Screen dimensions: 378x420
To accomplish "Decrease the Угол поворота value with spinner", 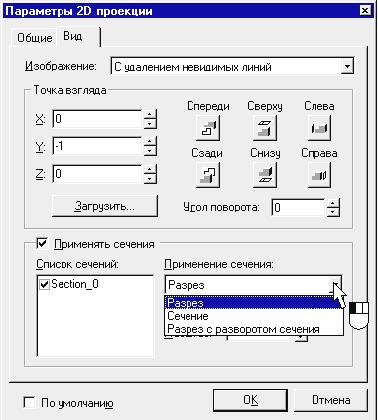I will coord(333,212).
